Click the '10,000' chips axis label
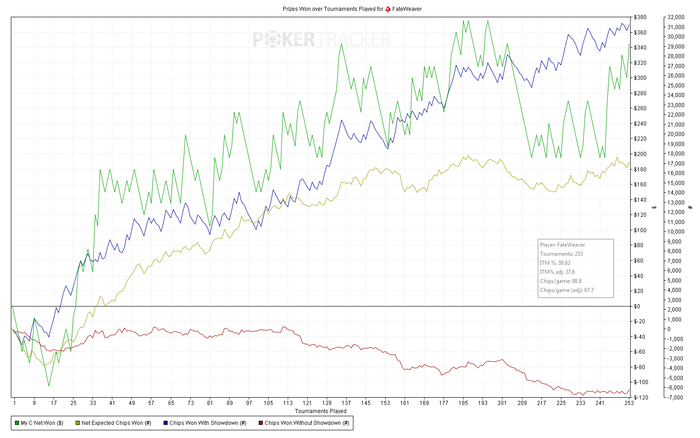Screen dimensions: 700x438 (675, 232)
